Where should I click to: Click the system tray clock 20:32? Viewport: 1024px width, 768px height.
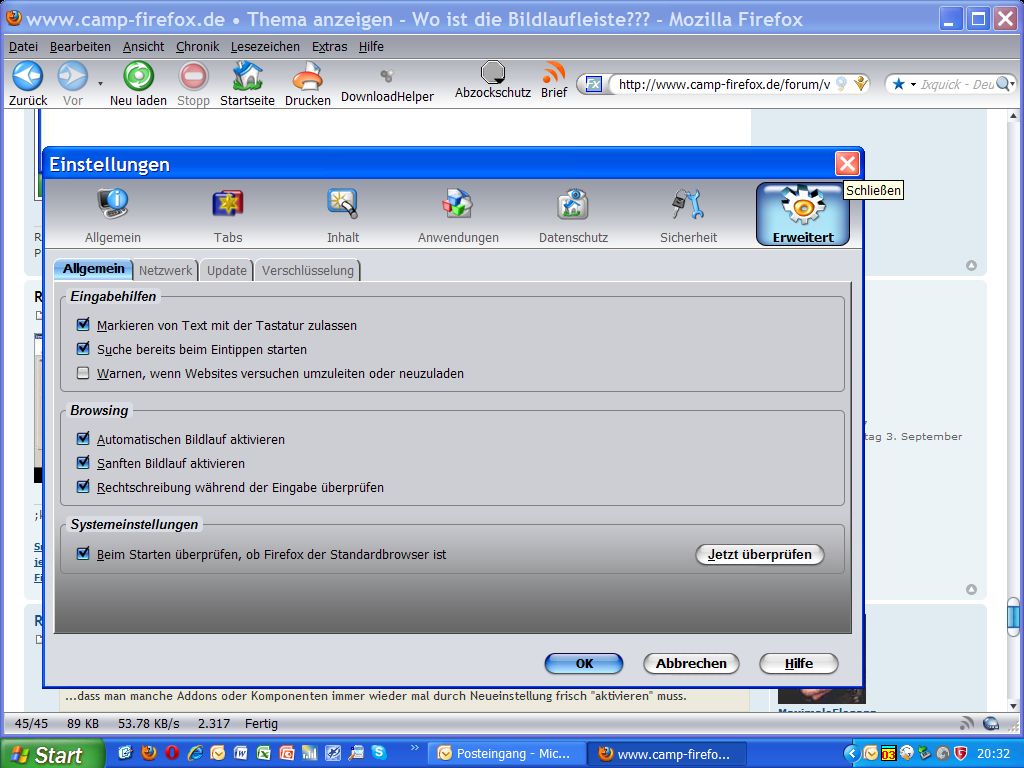click(x=993, y=754)
